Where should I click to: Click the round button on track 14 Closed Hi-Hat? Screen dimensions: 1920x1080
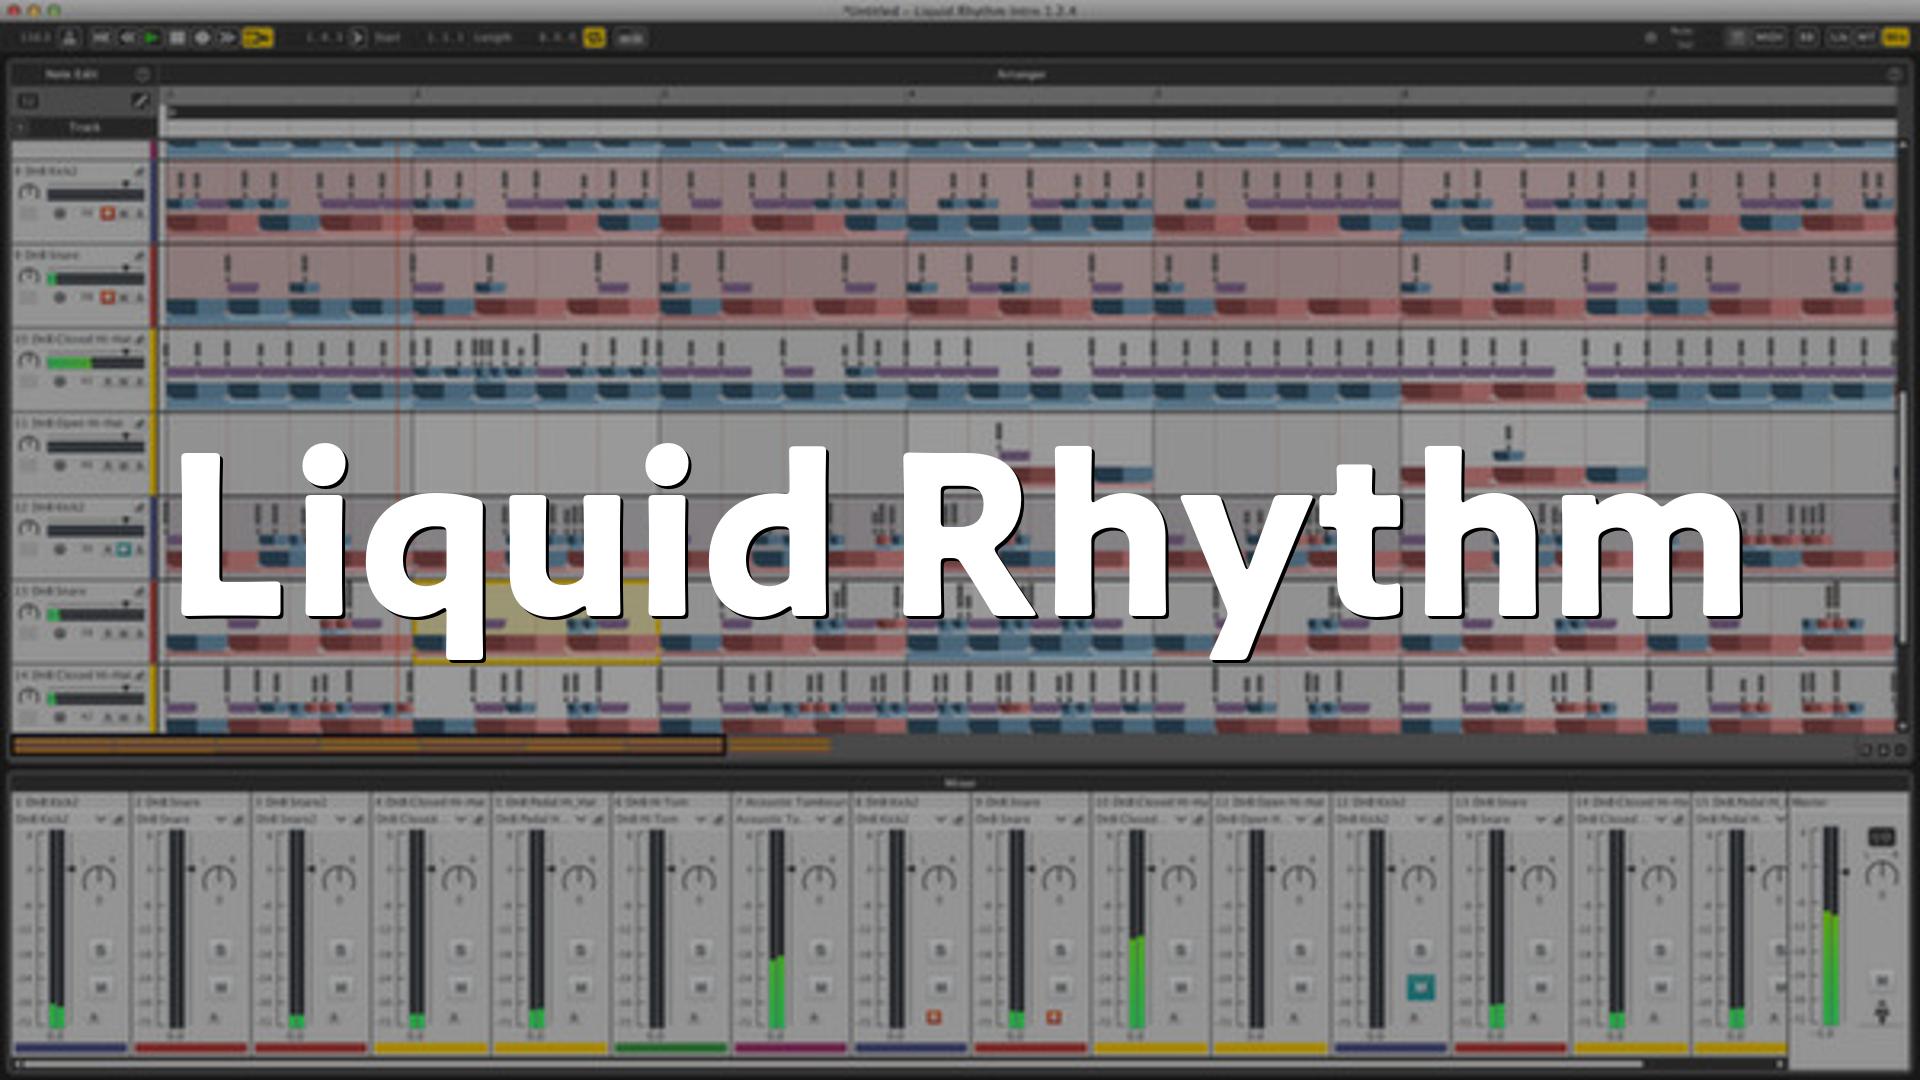point(60,717)
